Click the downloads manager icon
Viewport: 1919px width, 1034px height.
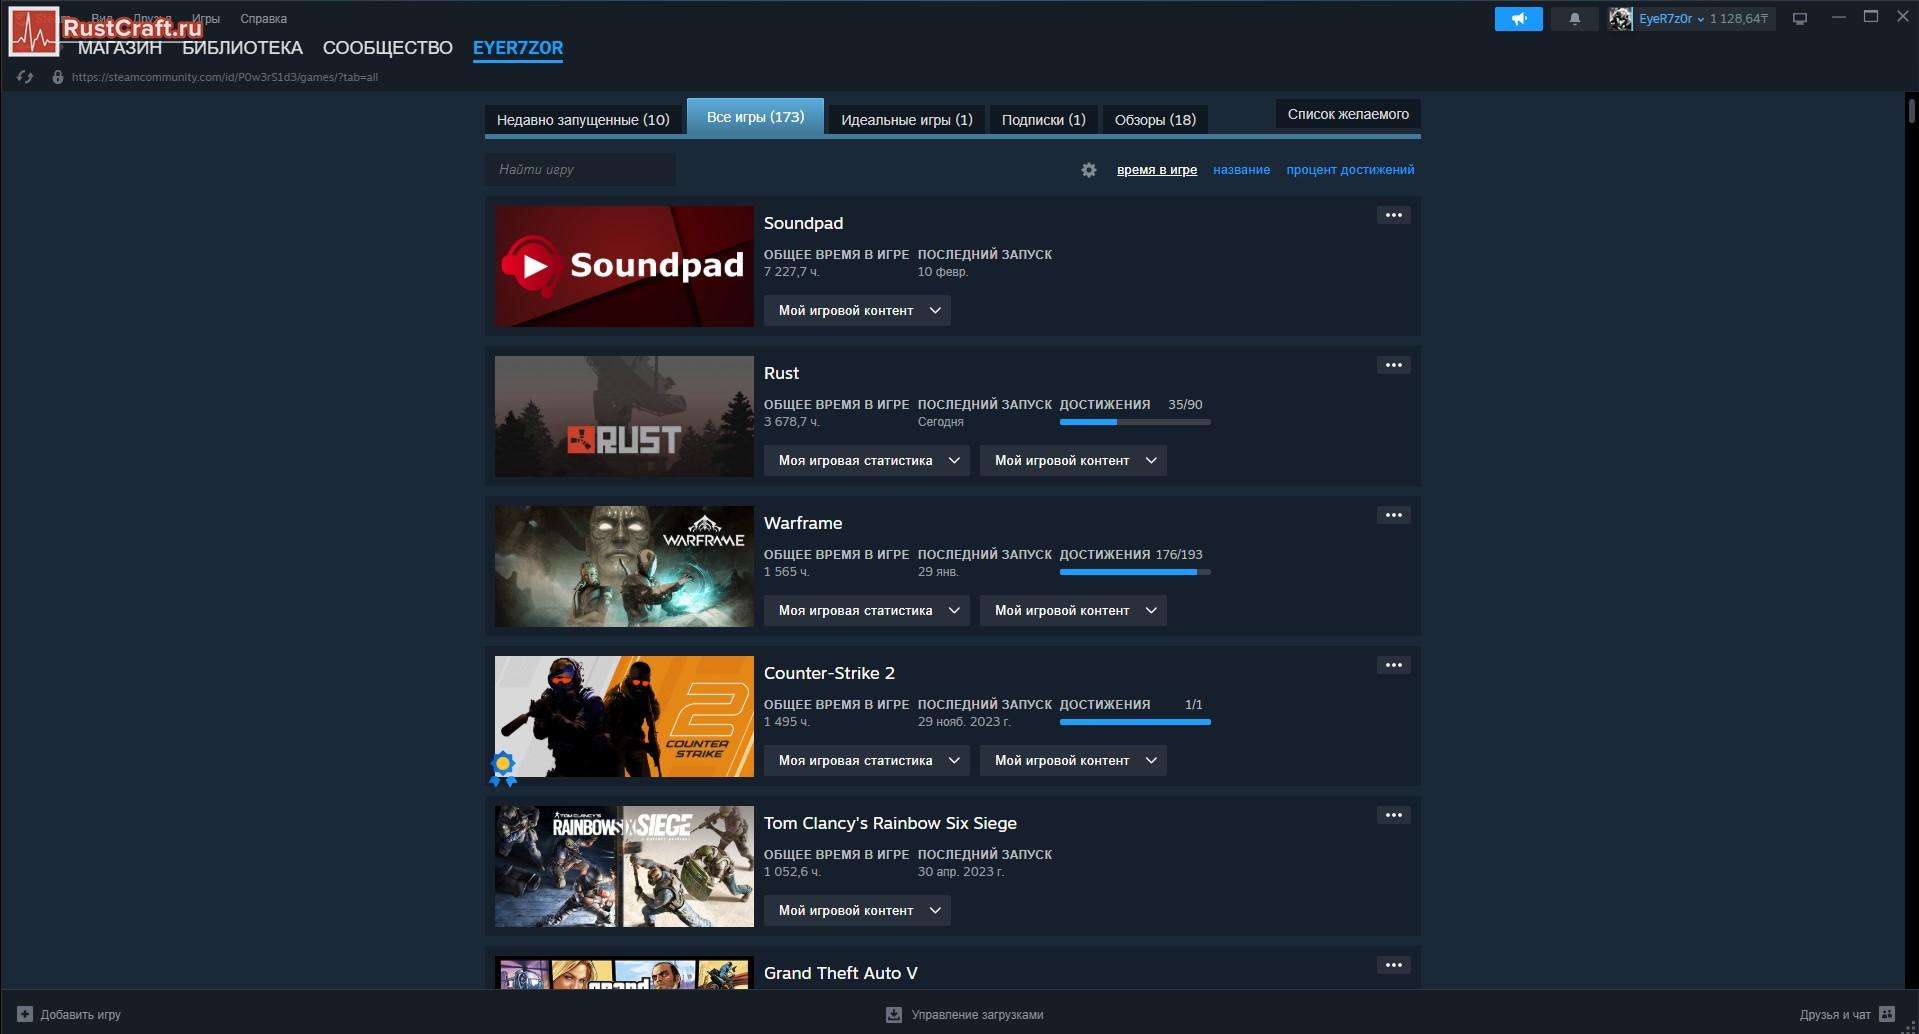pos(894,1015)
